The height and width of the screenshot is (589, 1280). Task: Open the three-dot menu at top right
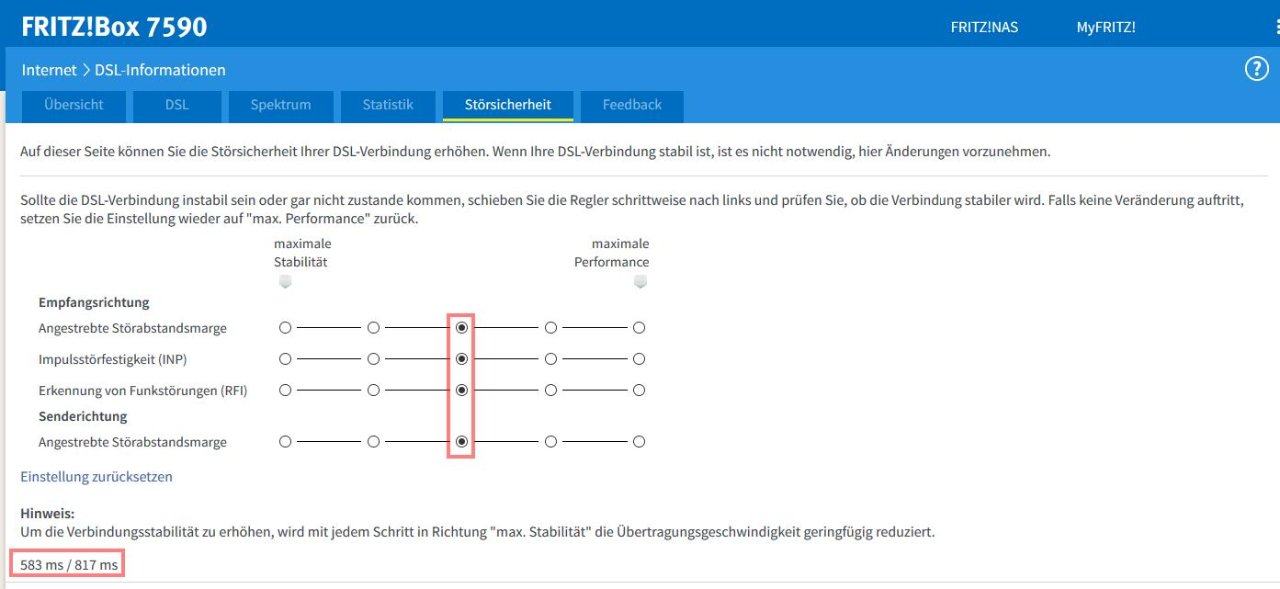[x=1277, y=28]
